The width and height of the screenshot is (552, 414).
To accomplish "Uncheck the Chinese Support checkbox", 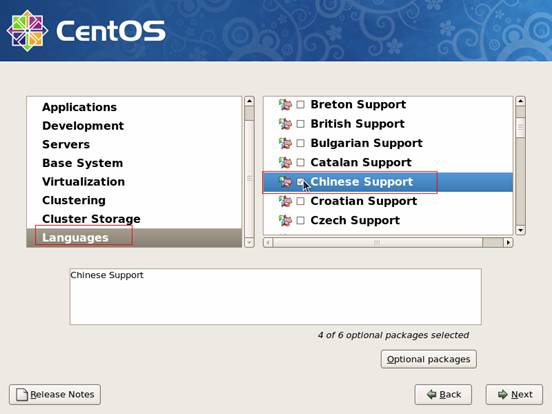I will click(300, 182).
